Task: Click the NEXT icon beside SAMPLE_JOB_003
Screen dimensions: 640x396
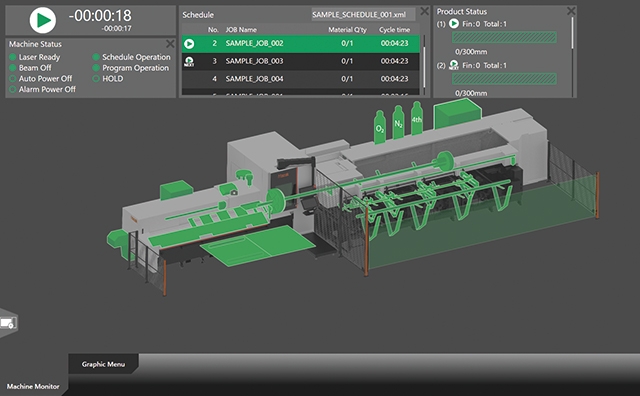Action: [x=189, y=62]
